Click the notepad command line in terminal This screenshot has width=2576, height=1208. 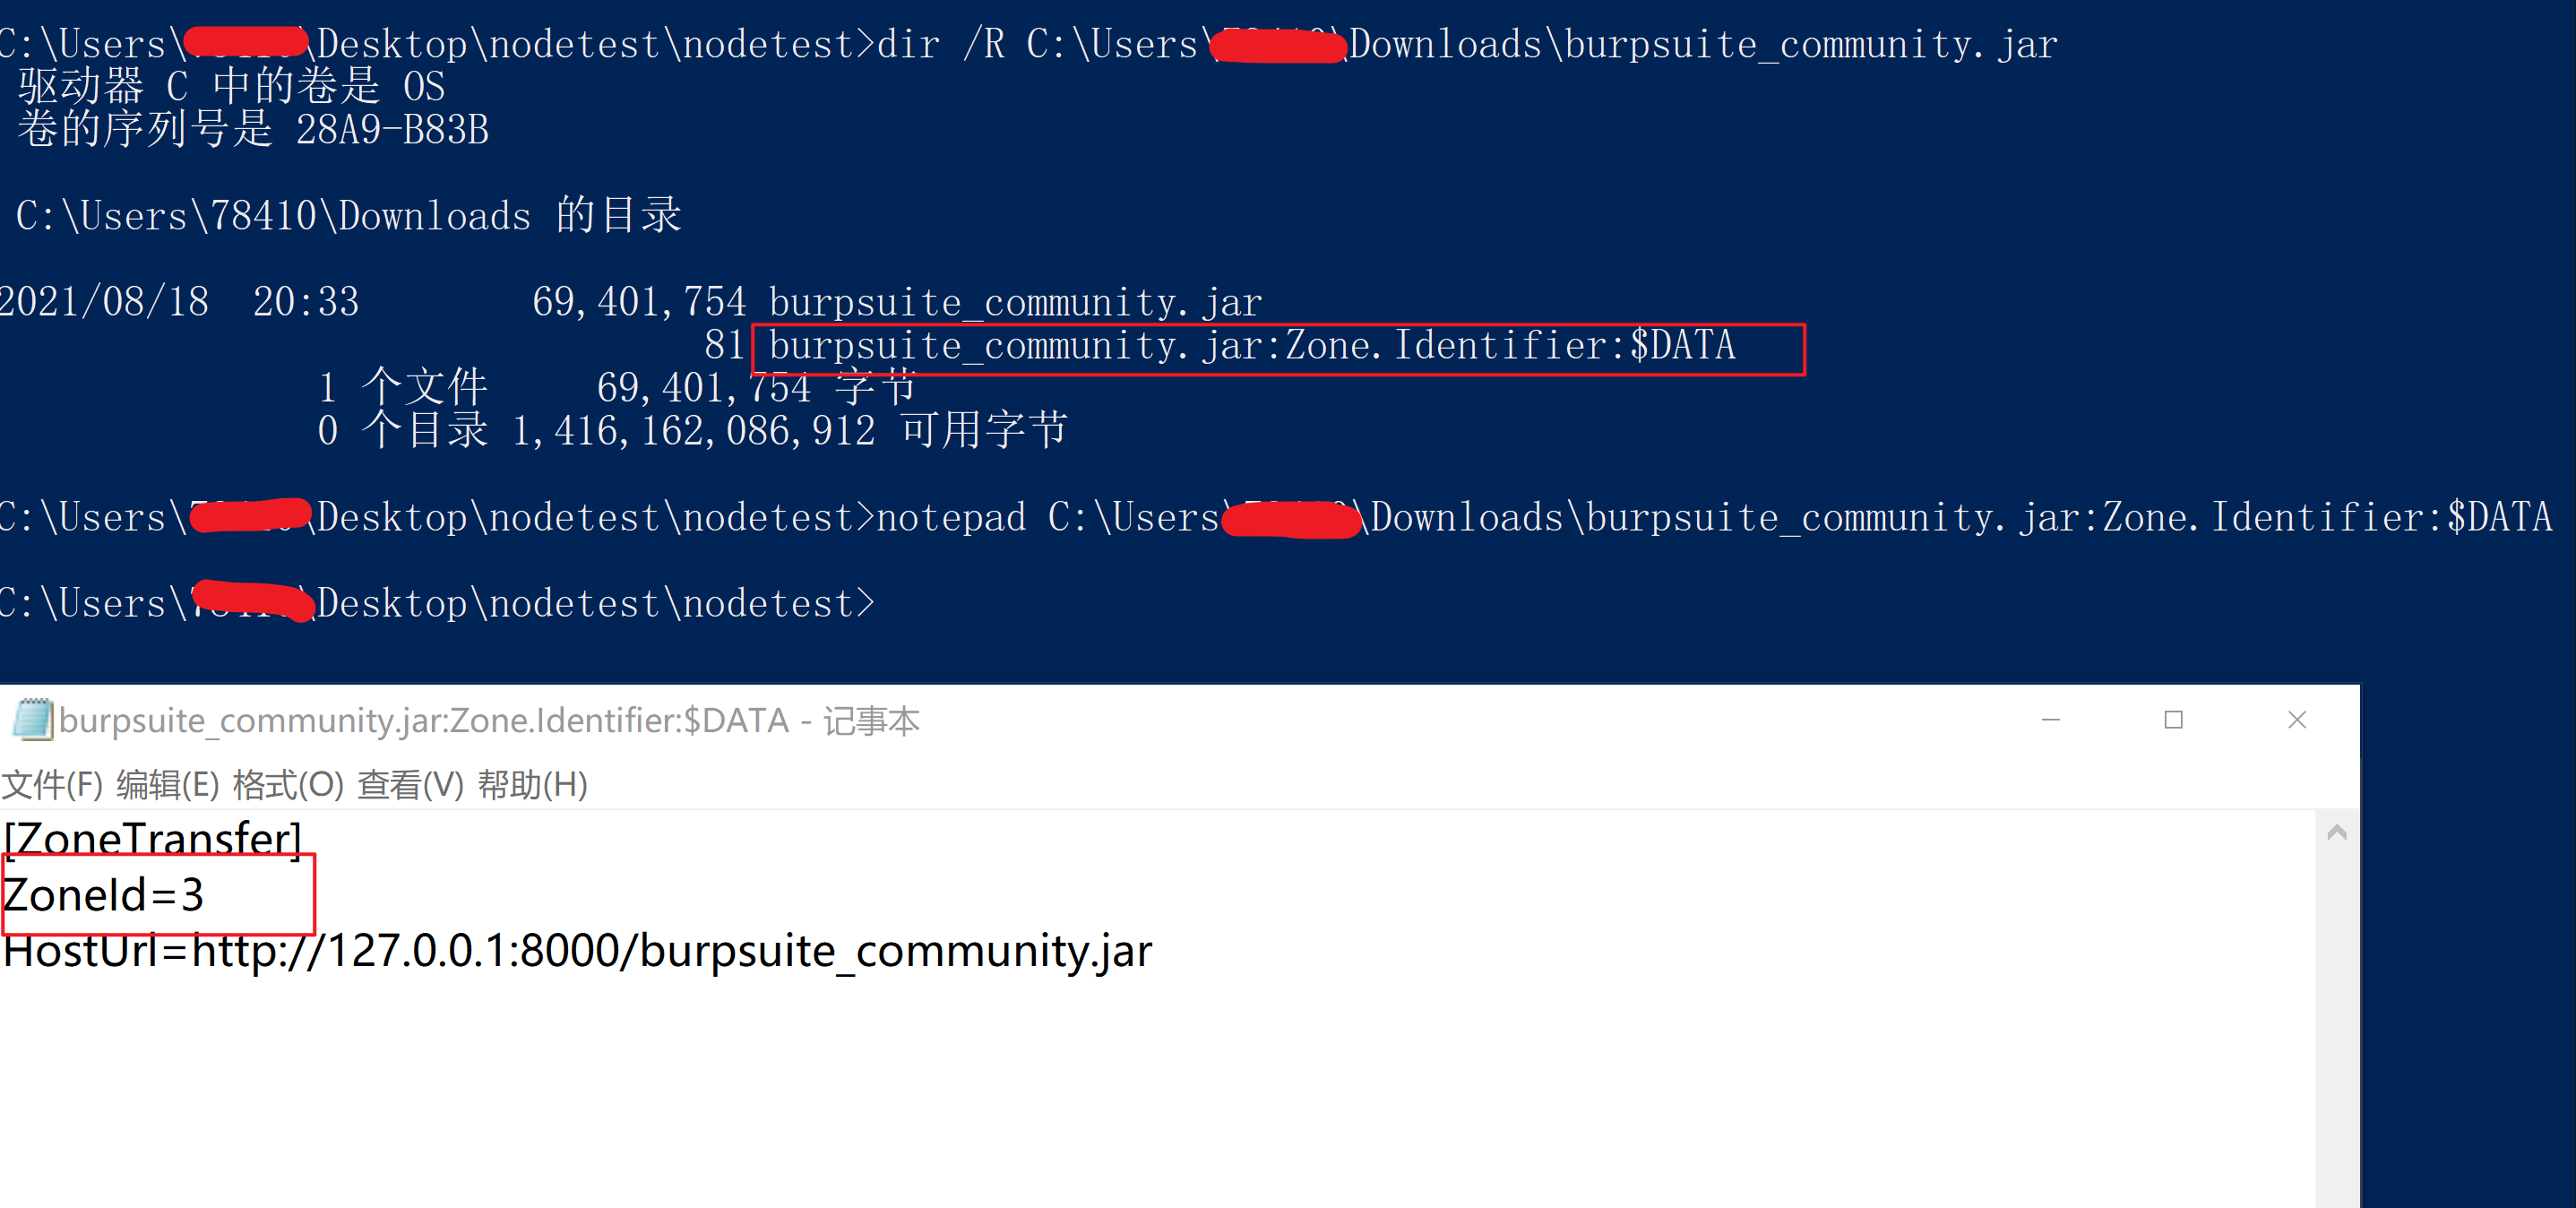[x=1276, y=518]
